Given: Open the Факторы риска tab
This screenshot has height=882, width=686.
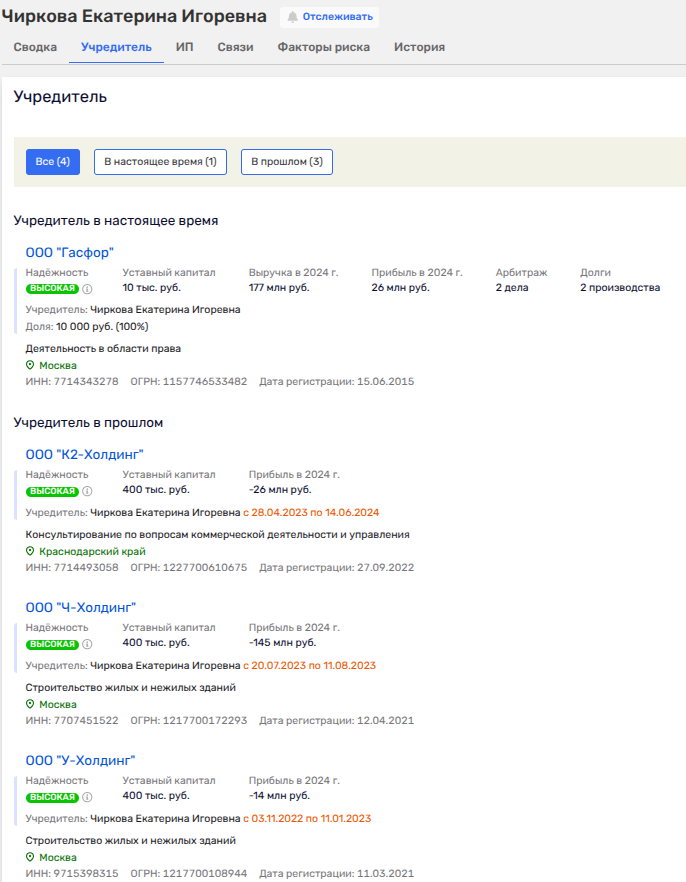Looking at the screenshot, I should [323, 47].
